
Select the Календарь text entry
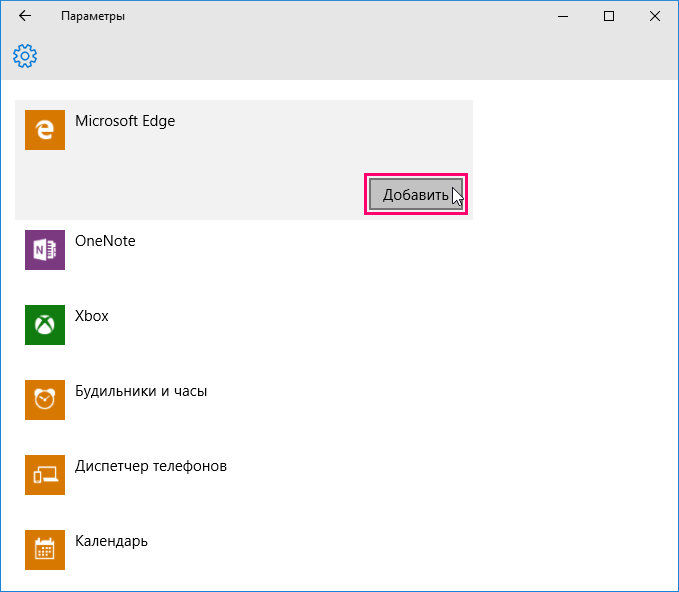111,541
